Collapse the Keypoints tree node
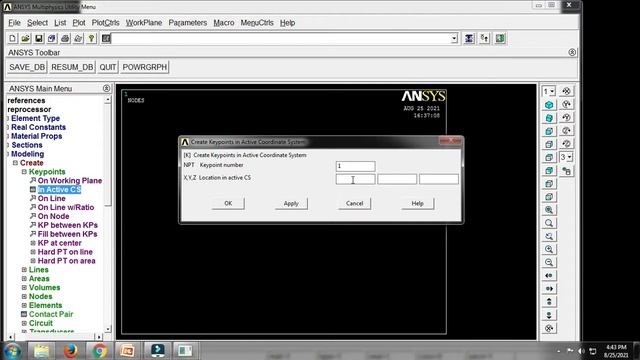This screenshot has height=360, width=640. pyautogui.click(x=24, y=172)
